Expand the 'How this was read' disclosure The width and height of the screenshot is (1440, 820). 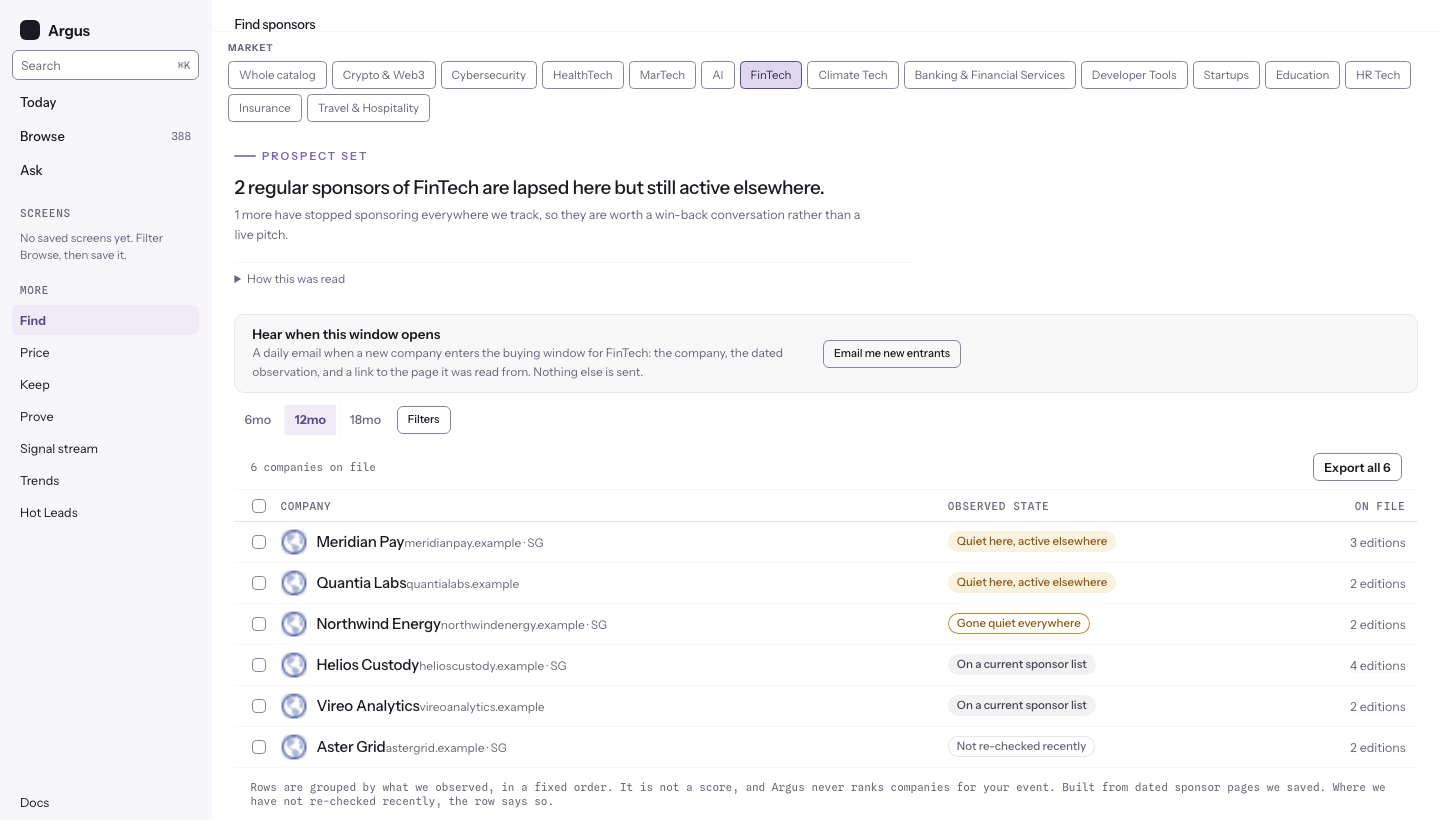click(x=290, y=279)
